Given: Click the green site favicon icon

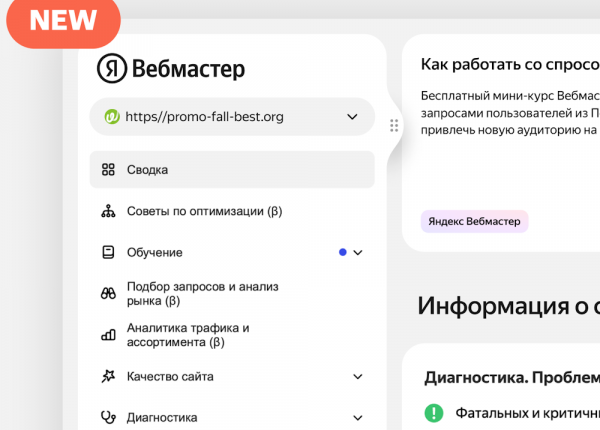Looking at the screenshot, I should click(112, 117).
